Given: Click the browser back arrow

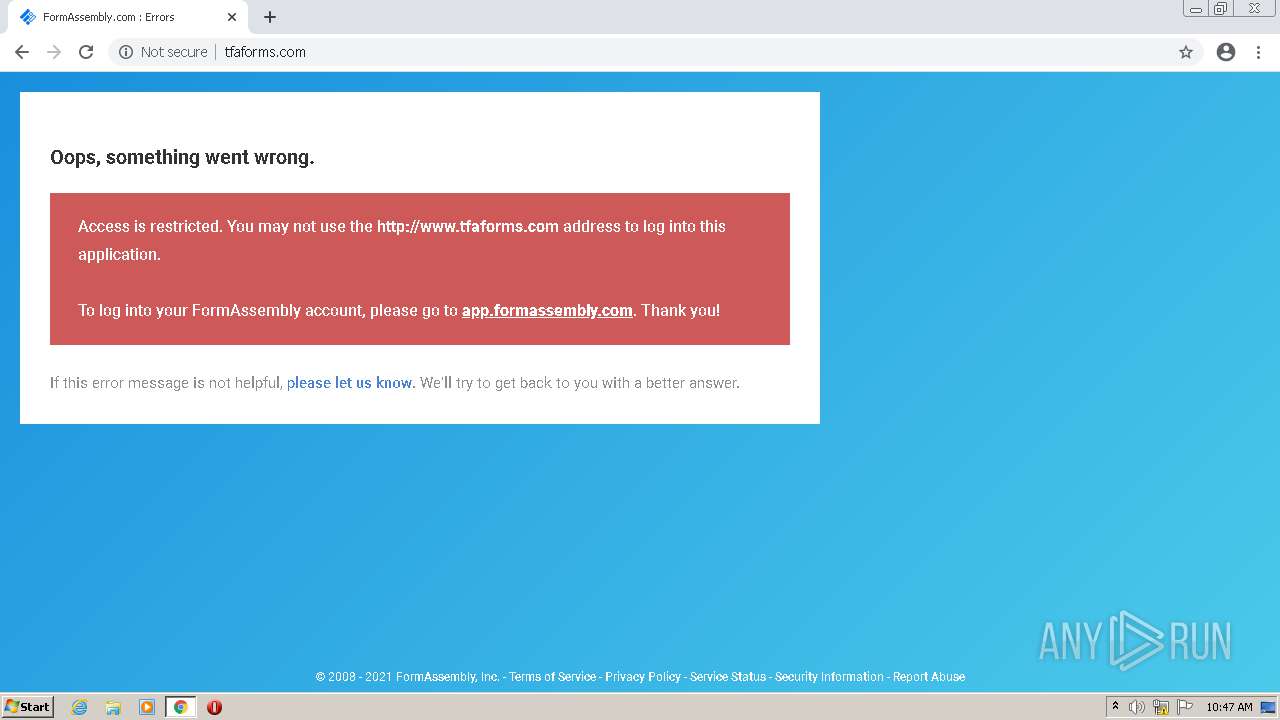Looking at the screenshot, I should pos(22,52).
